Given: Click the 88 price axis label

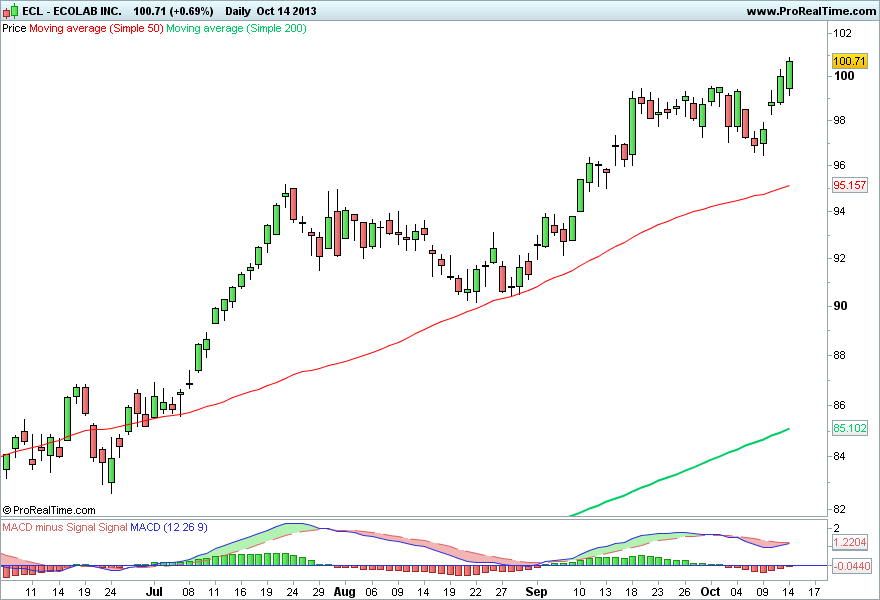Looking at the screenshot, I should 840,355.
